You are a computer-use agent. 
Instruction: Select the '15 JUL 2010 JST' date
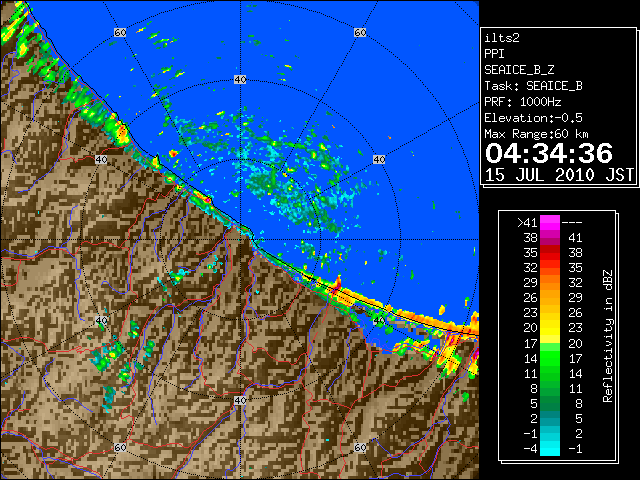559,175
